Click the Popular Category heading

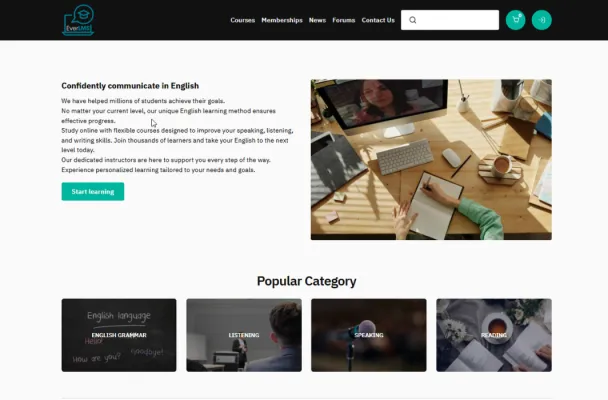306,281
